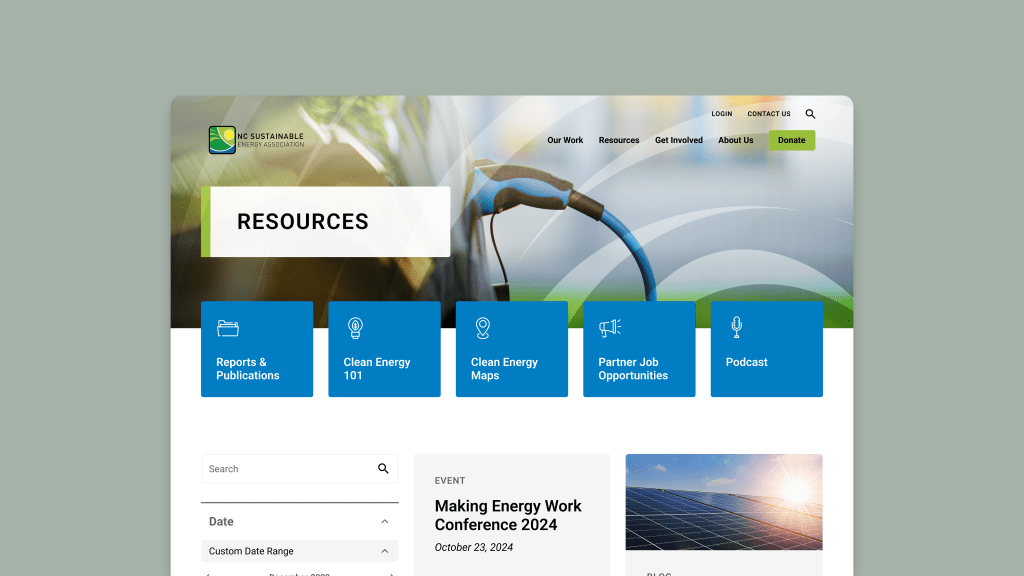The image size is (1024, 576).
Task: Toggle the Custom Date Range dropdown chevron
Action: coord(385,551)
